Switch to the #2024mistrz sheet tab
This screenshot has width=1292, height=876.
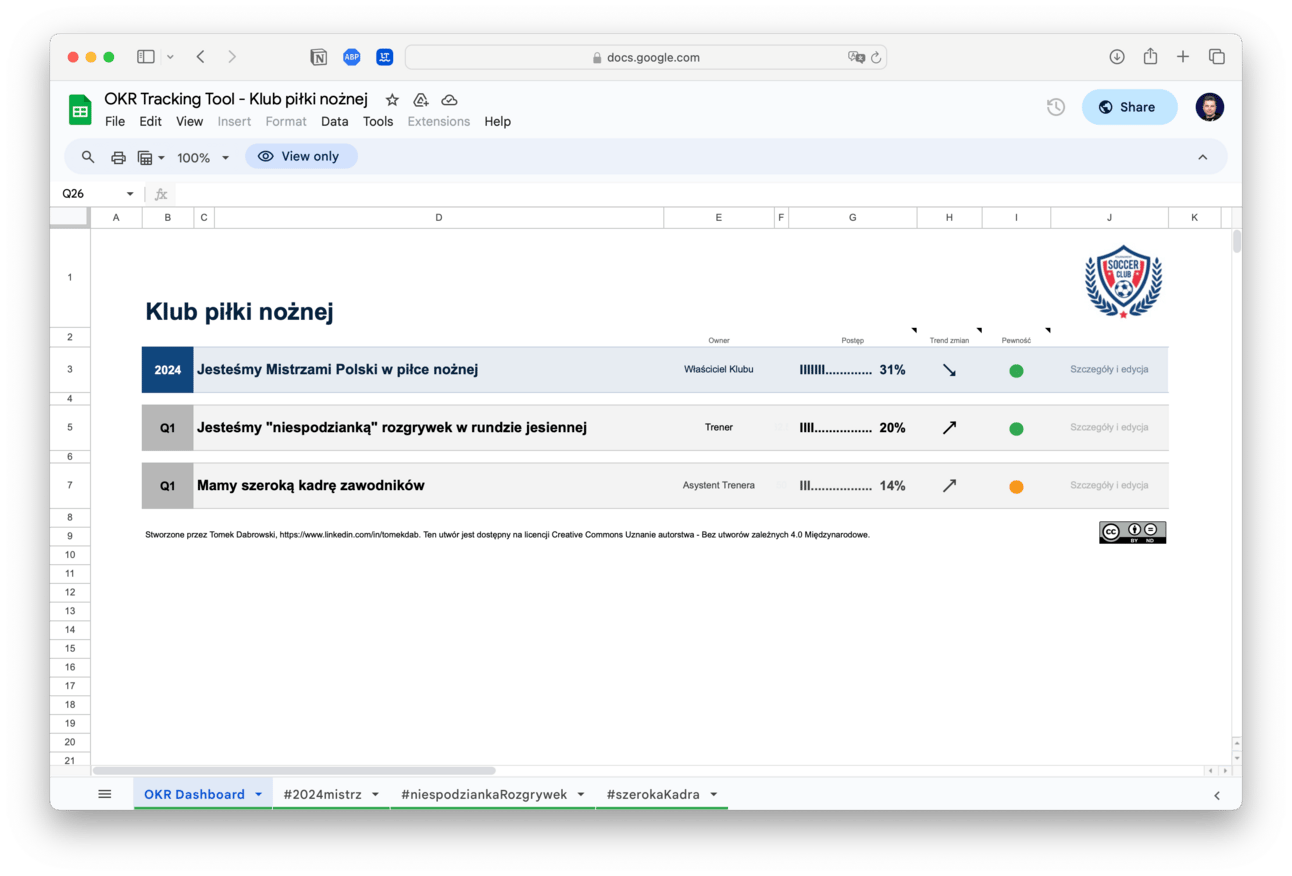322,794
